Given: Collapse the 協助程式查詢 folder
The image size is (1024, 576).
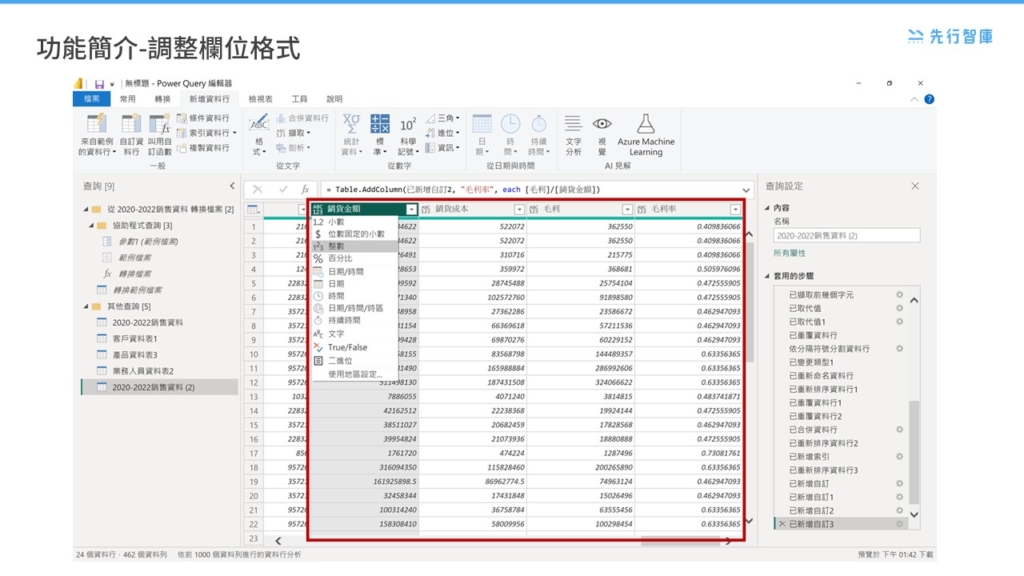Looking at the screenshot, I should click(x=90, y=226).
